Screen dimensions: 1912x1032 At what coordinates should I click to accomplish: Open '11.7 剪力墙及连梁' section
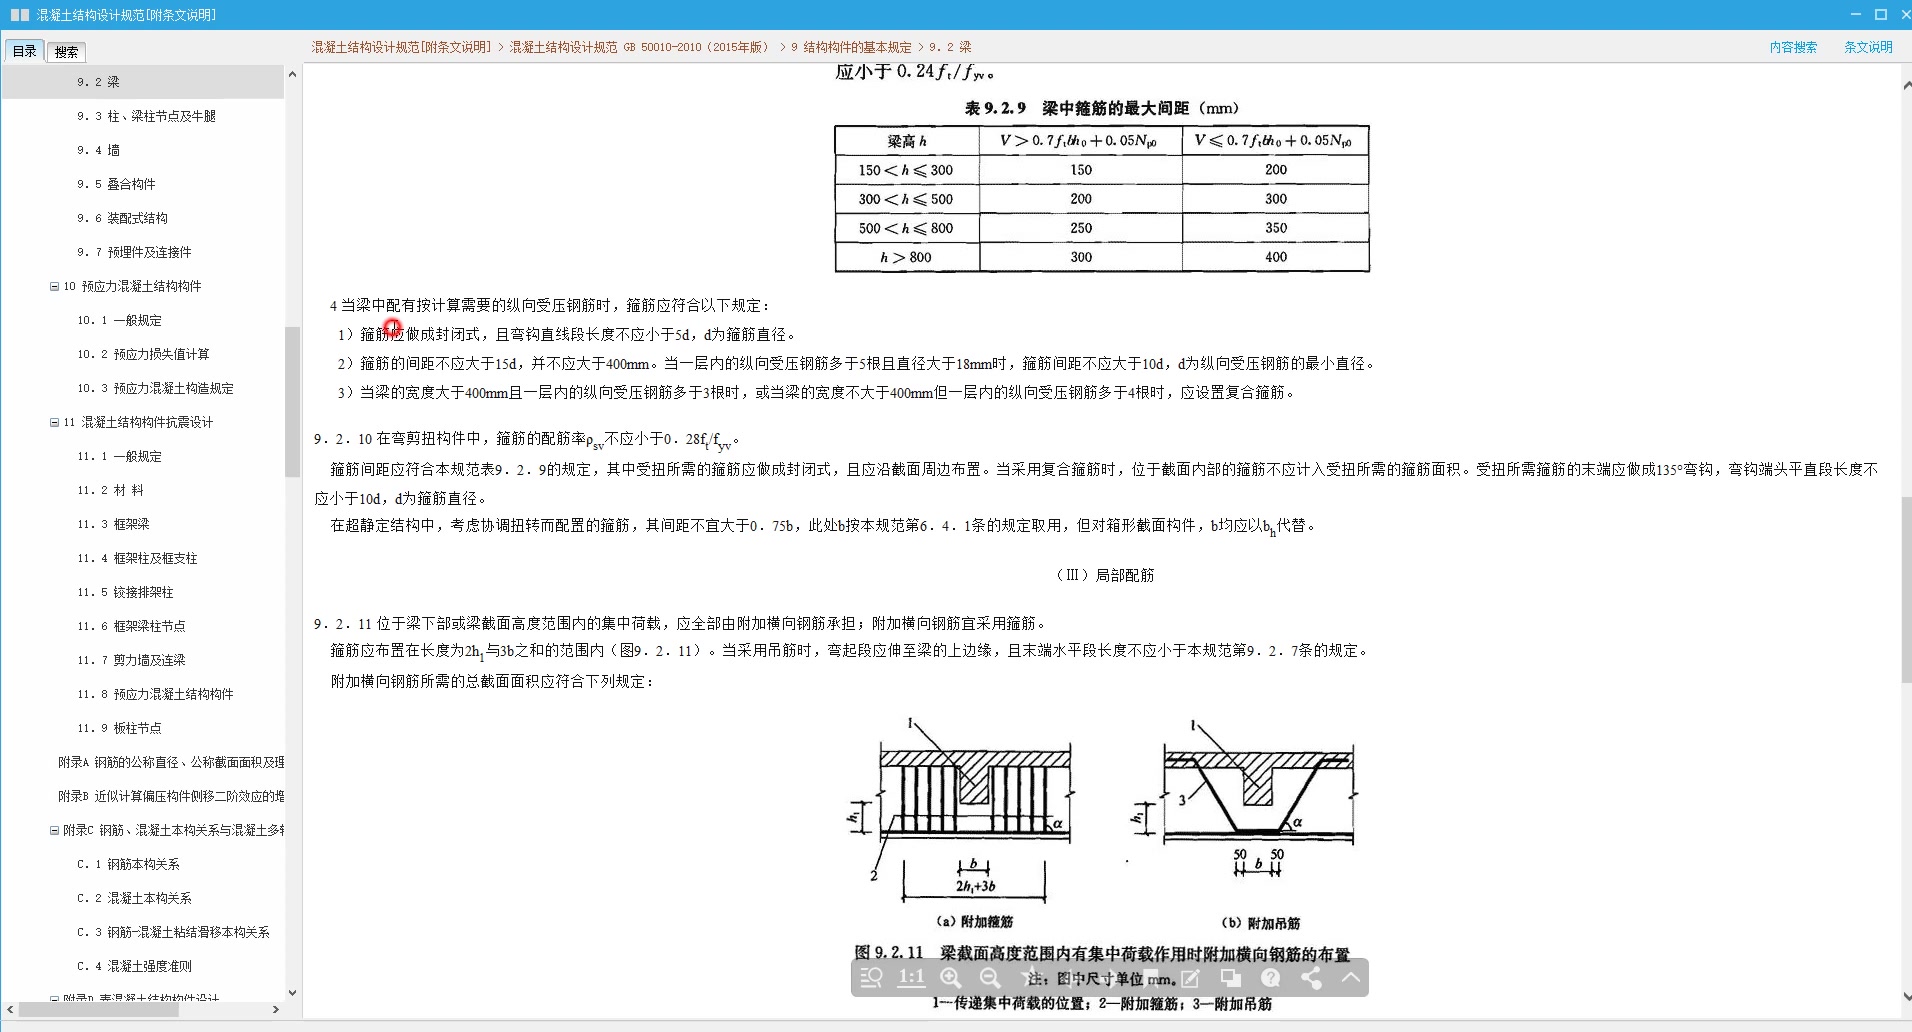pyautogui.click(x=131, y=660)
